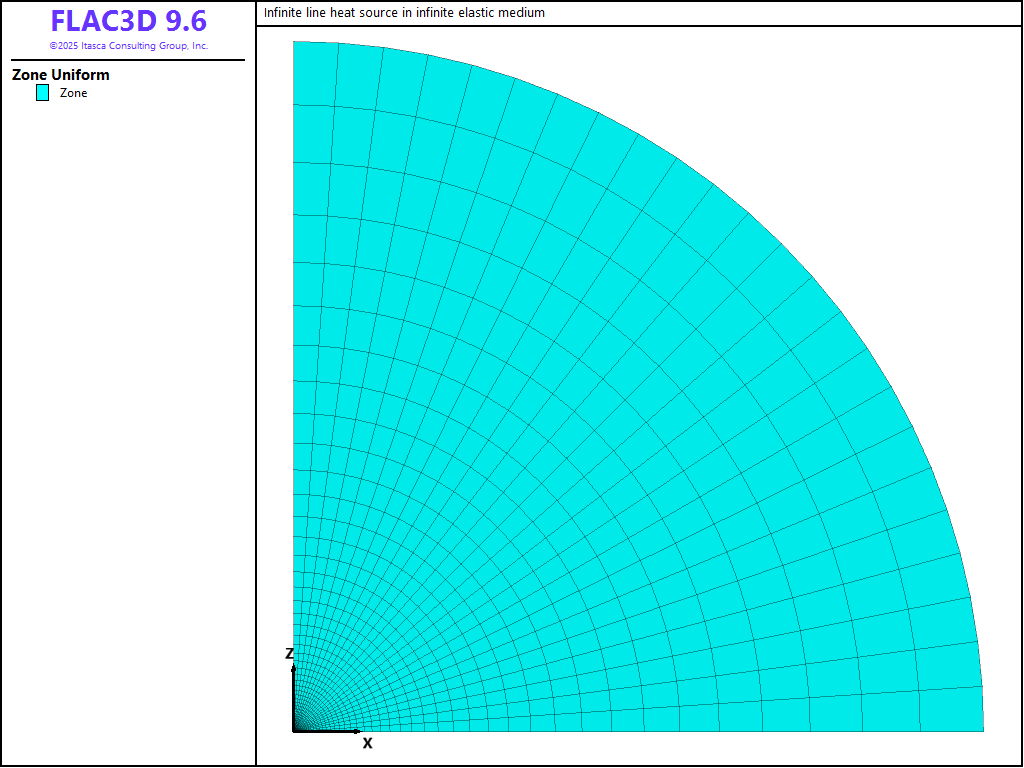Screen dimensions: 1024x768
Task: Click the axis triad origin point
Action: [x=293, y=731]
